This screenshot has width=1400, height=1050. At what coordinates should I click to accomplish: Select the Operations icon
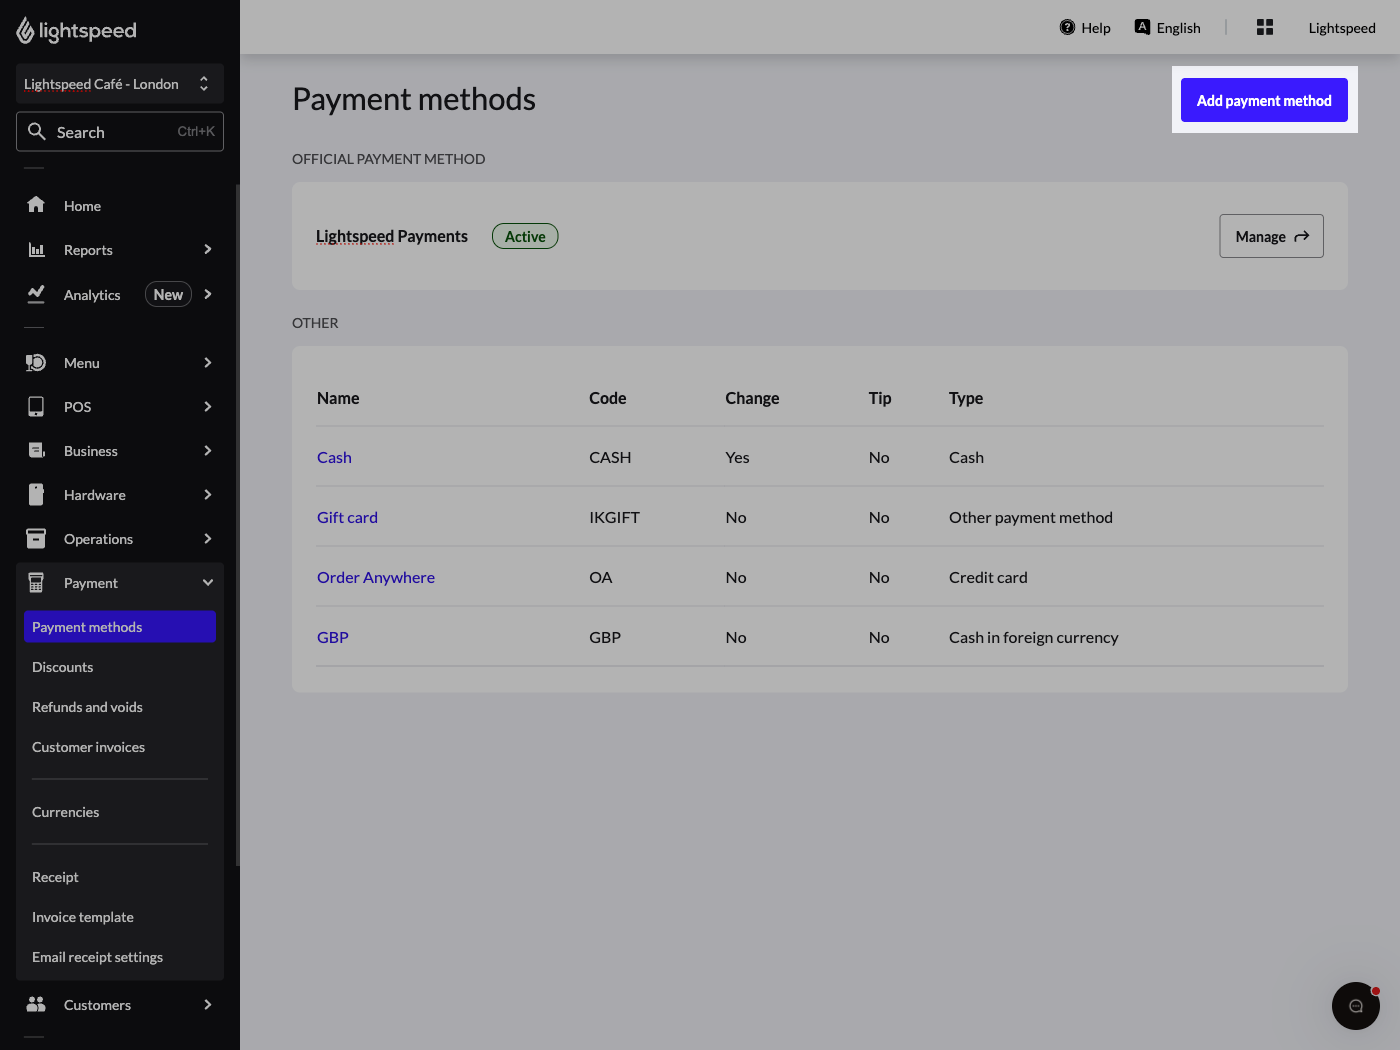tap(36, 538)
